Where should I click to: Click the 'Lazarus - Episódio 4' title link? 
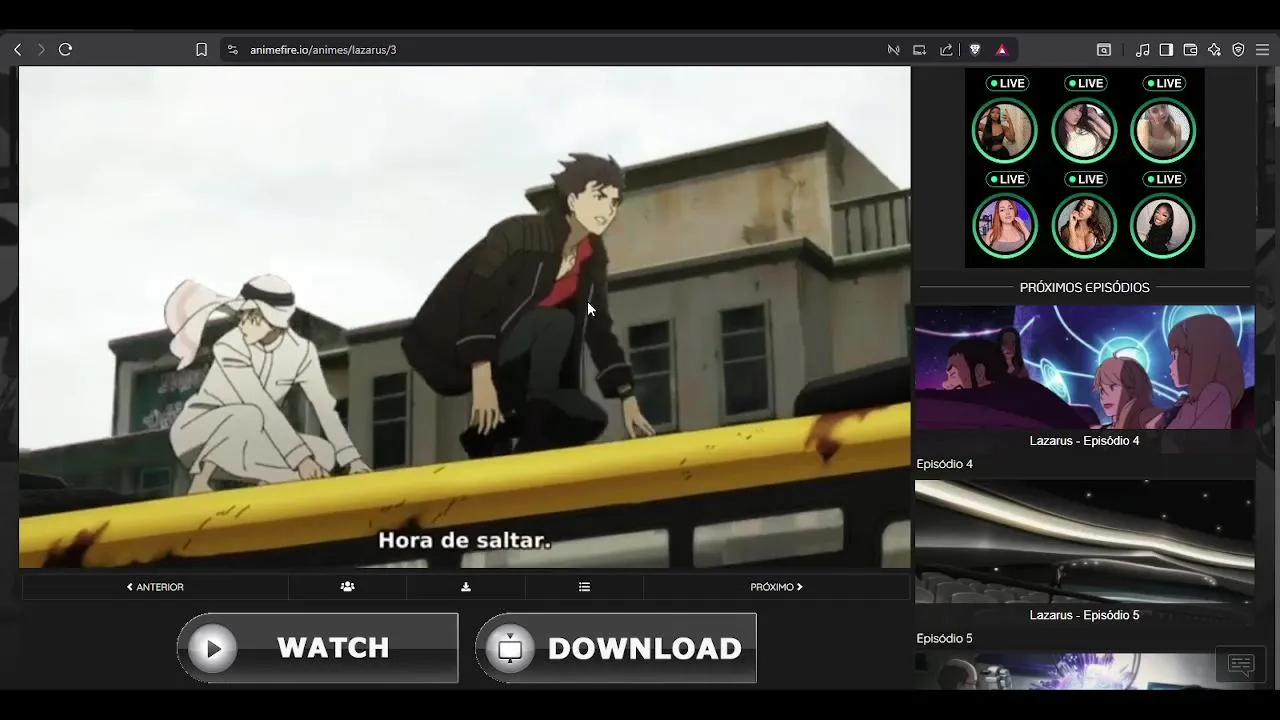[x=1084, y=441]
